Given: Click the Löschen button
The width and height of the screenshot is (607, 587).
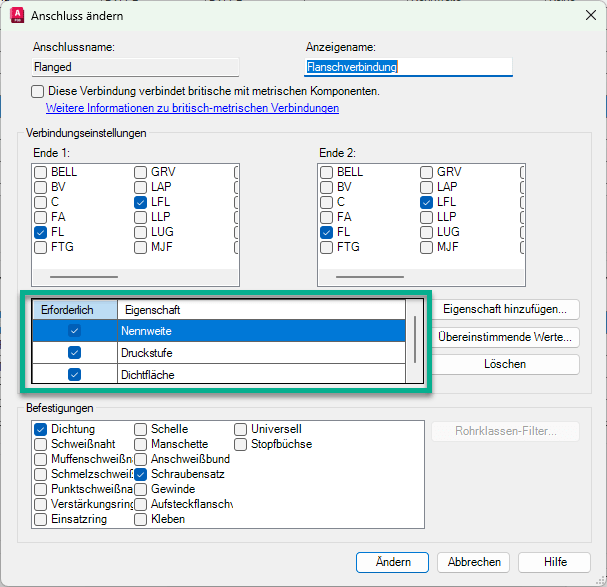Looking at the screenshot, I should [505, 364].
